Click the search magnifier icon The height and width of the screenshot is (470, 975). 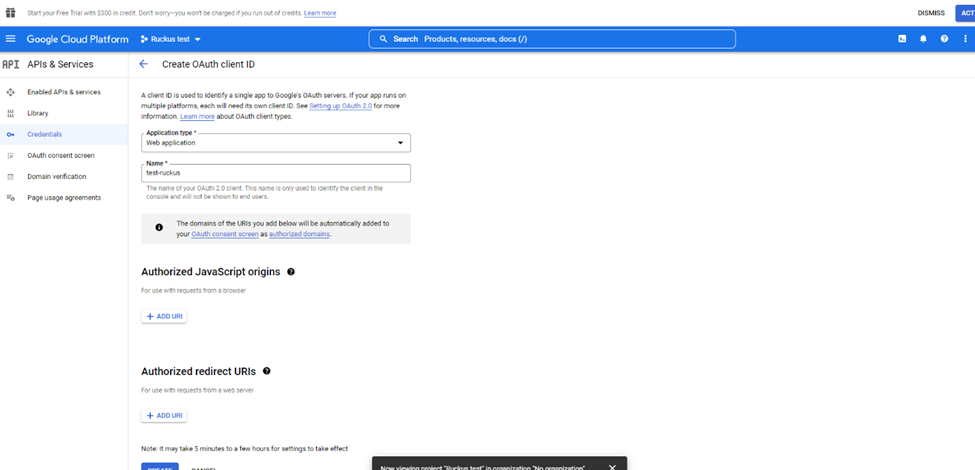pos(384,39)
